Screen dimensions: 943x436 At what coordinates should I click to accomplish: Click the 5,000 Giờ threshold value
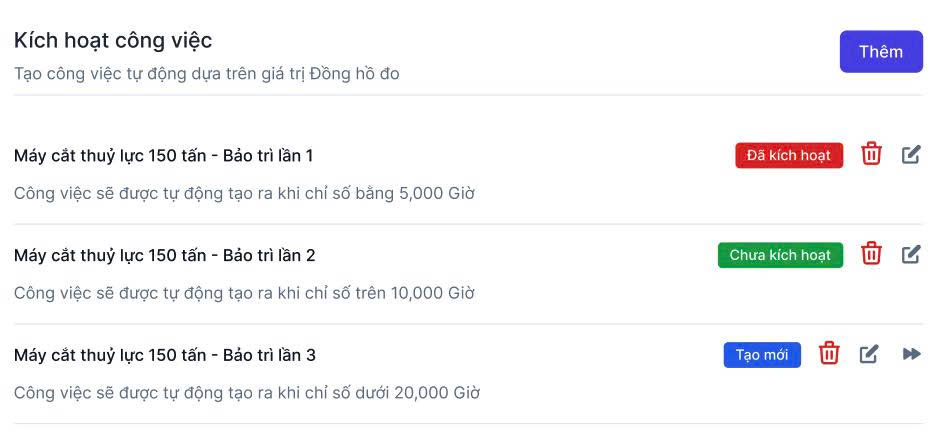(x=436, y=193)
